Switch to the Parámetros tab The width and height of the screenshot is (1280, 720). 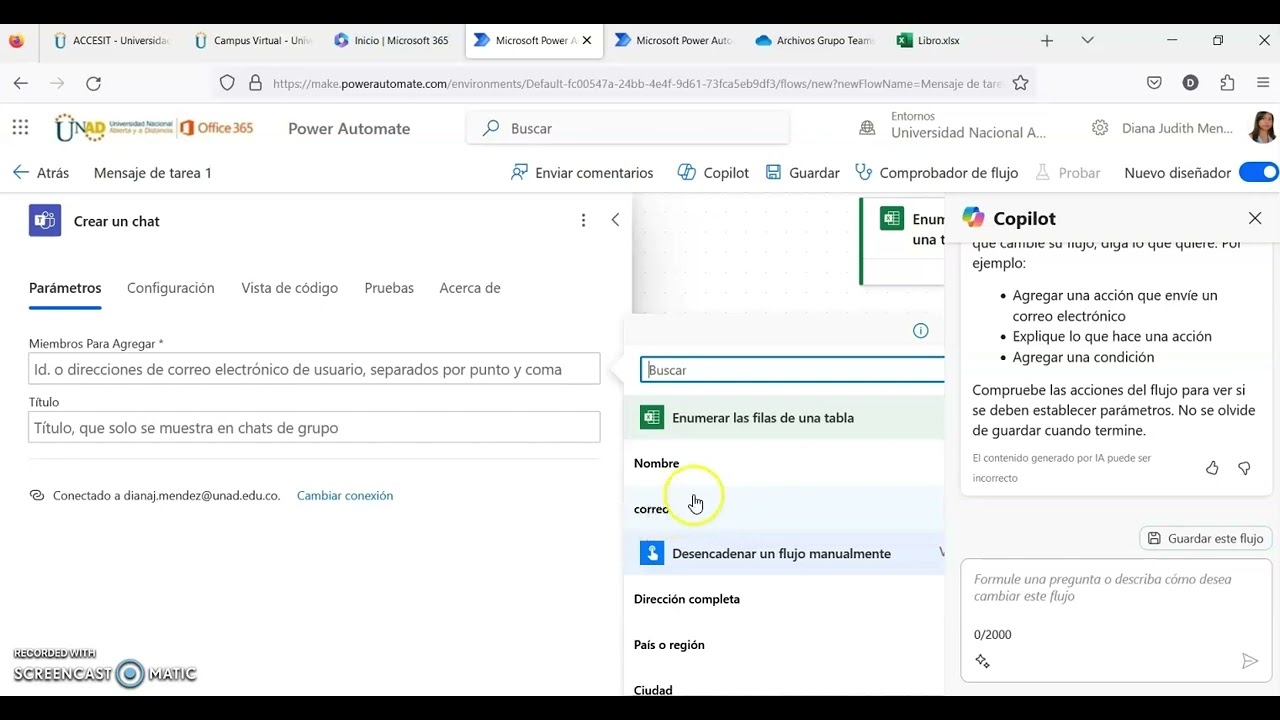tap(65, 288)
